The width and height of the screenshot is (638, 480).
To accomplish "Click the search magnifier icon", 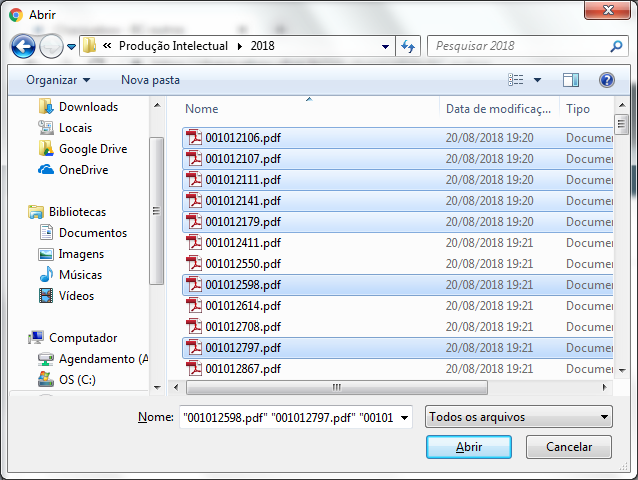I will [x=616, y=46].
